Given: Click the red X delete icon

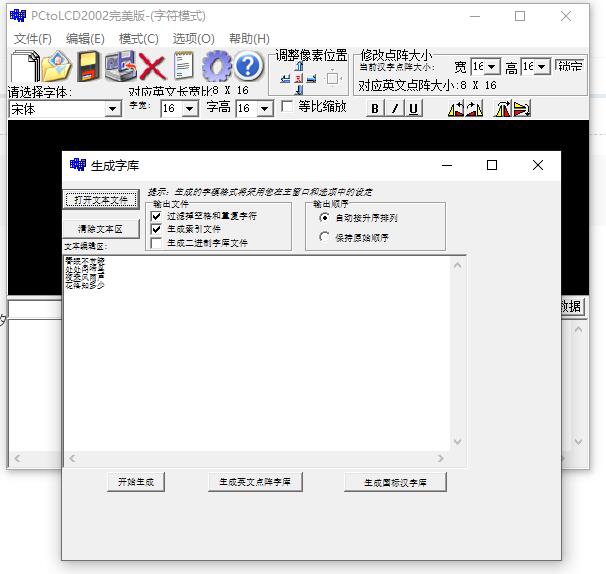Looking at the screenshot, I should click(x=152, y=66).
